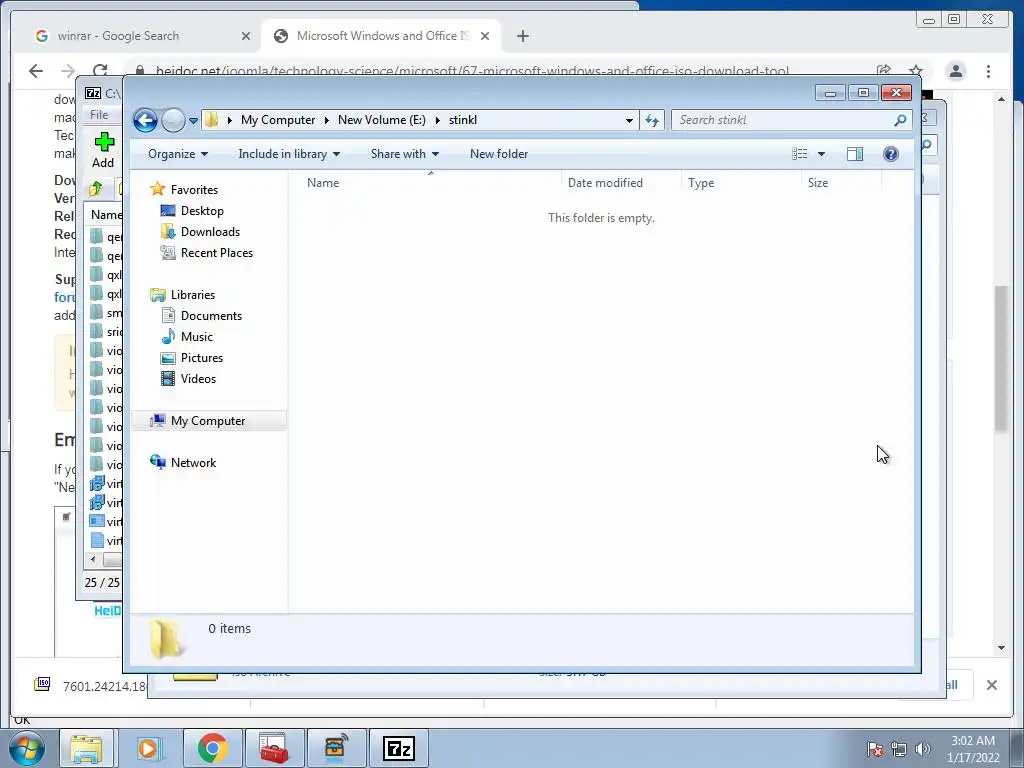Open Documents library
The width and height of the screenshot is (1024, 768).
point(211,315)
